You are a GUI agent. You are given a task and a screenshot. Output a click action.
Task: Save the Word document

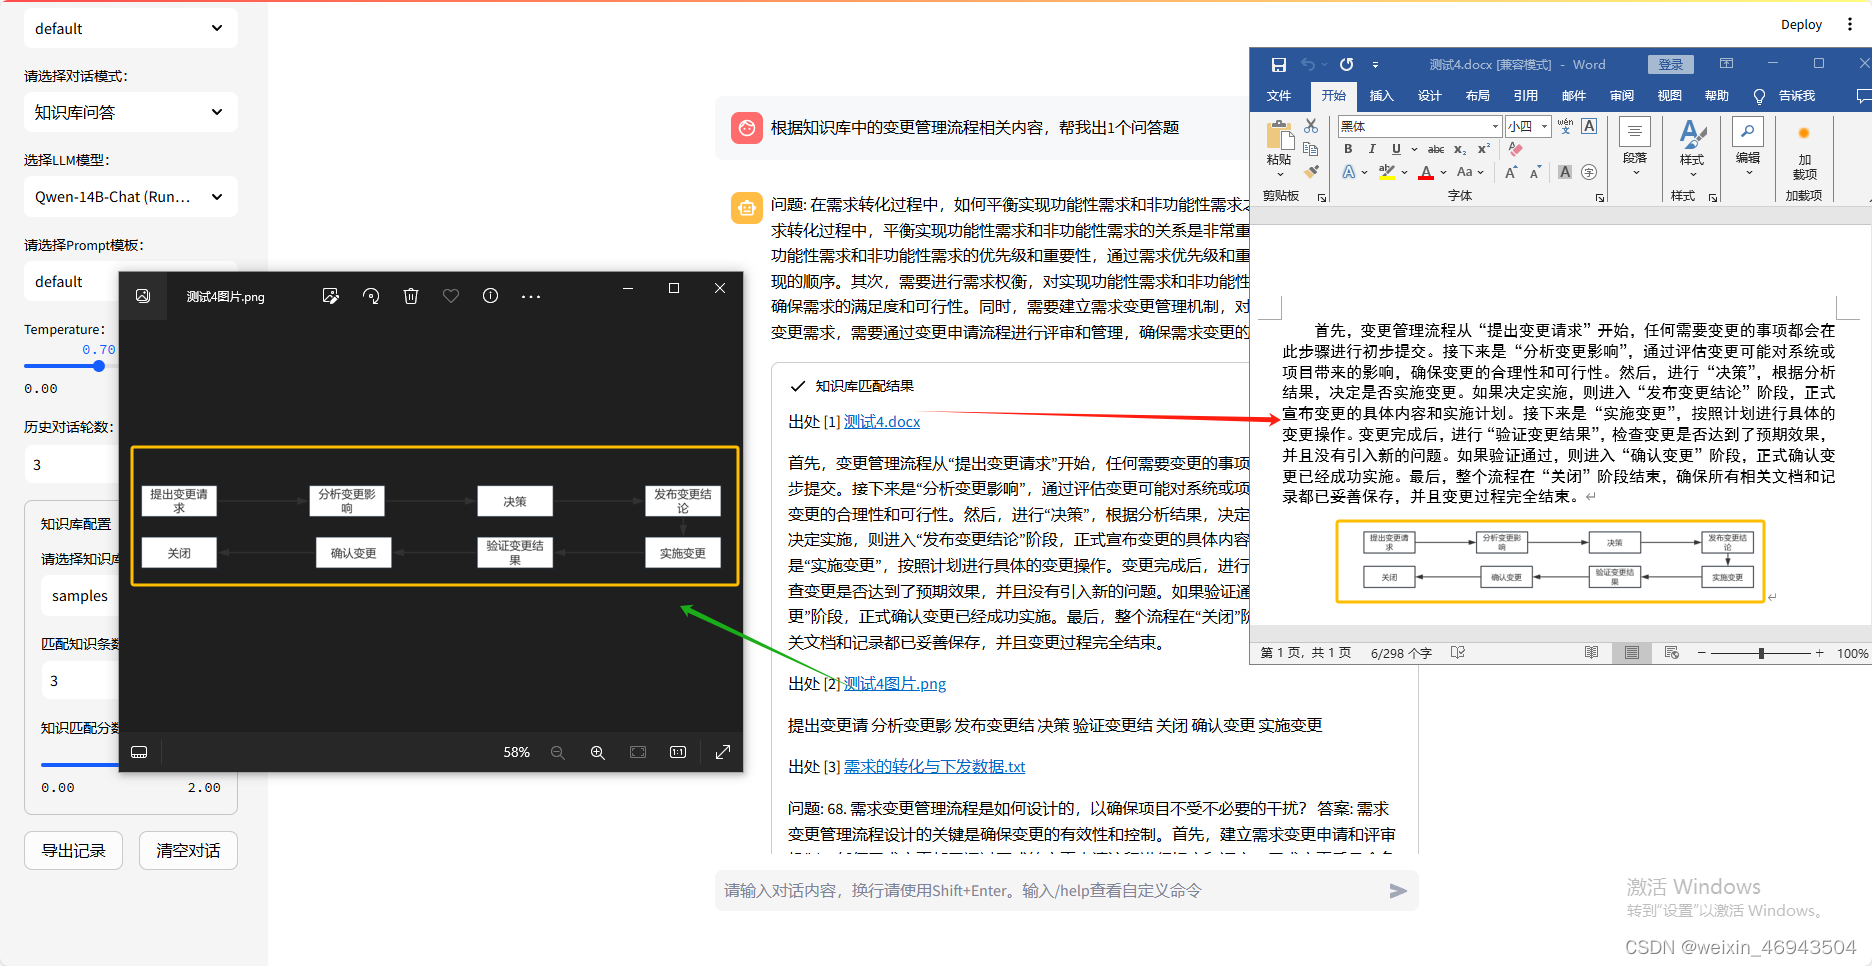pyautogui.click(x=1278, y=65)
